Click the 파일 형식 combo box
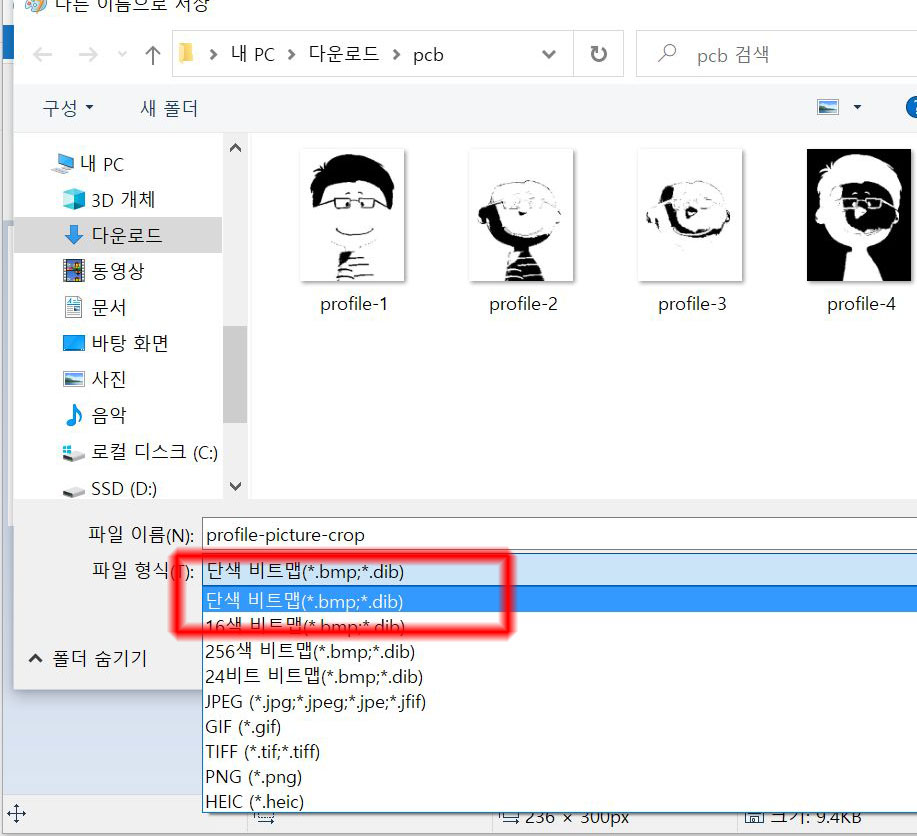The height and width of the screenshot is (836, 917). tap(560, 570)
